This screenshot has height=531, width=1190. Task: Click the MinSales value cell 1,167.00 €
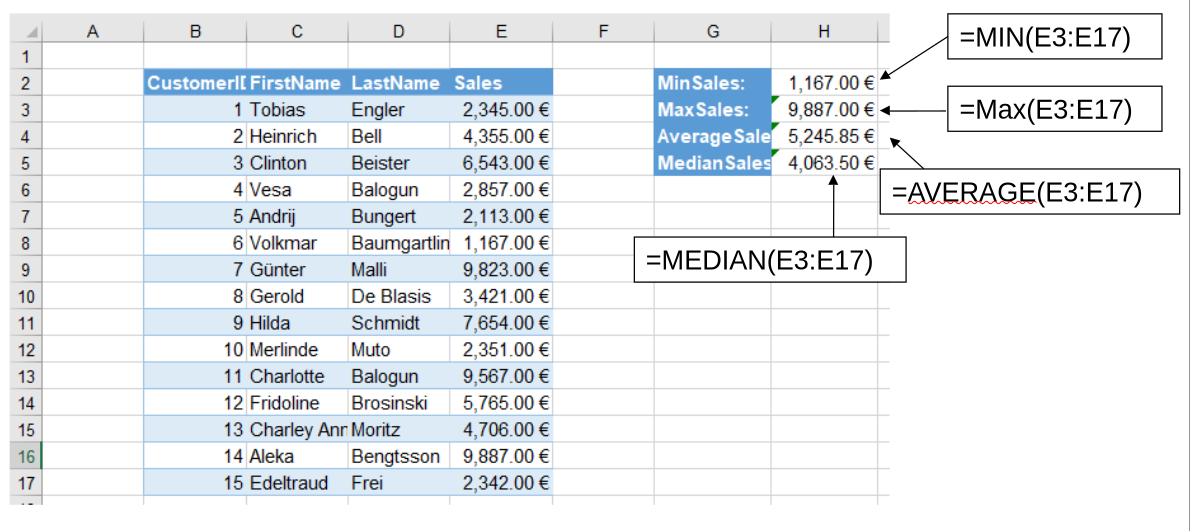(x=824, y=83)
